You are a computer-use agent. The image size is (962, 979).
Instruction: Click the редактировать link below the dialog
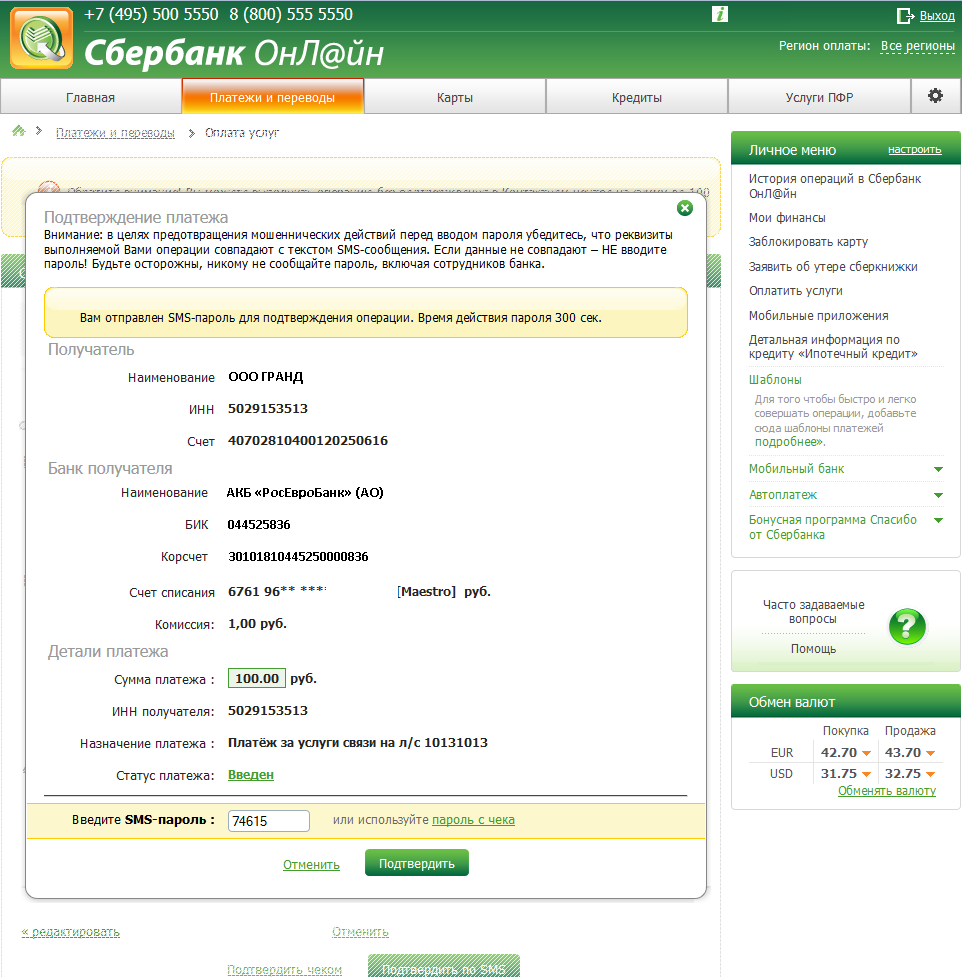click(x=71, y=932)
